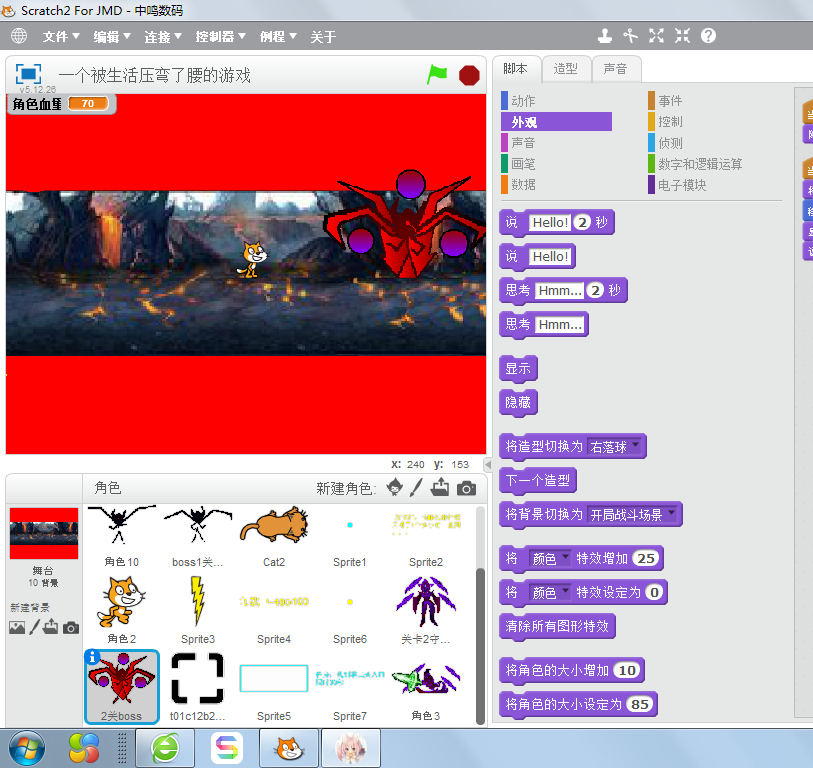Click Hmm... field in 思考 timed block
813x768 pixels.
(559, 290)
